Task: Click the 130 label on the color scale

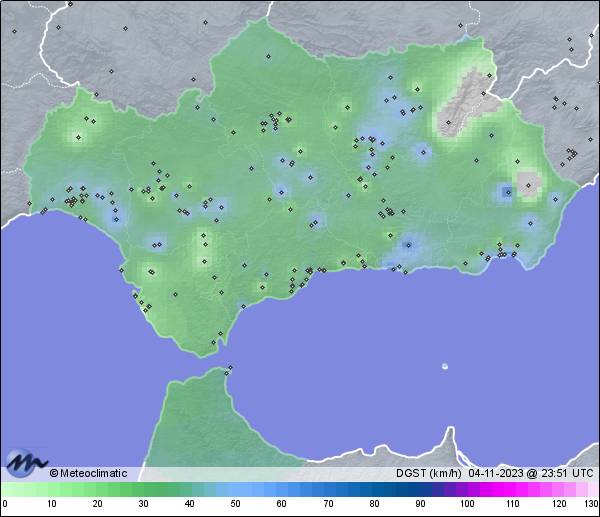Action: pos(591,504)
